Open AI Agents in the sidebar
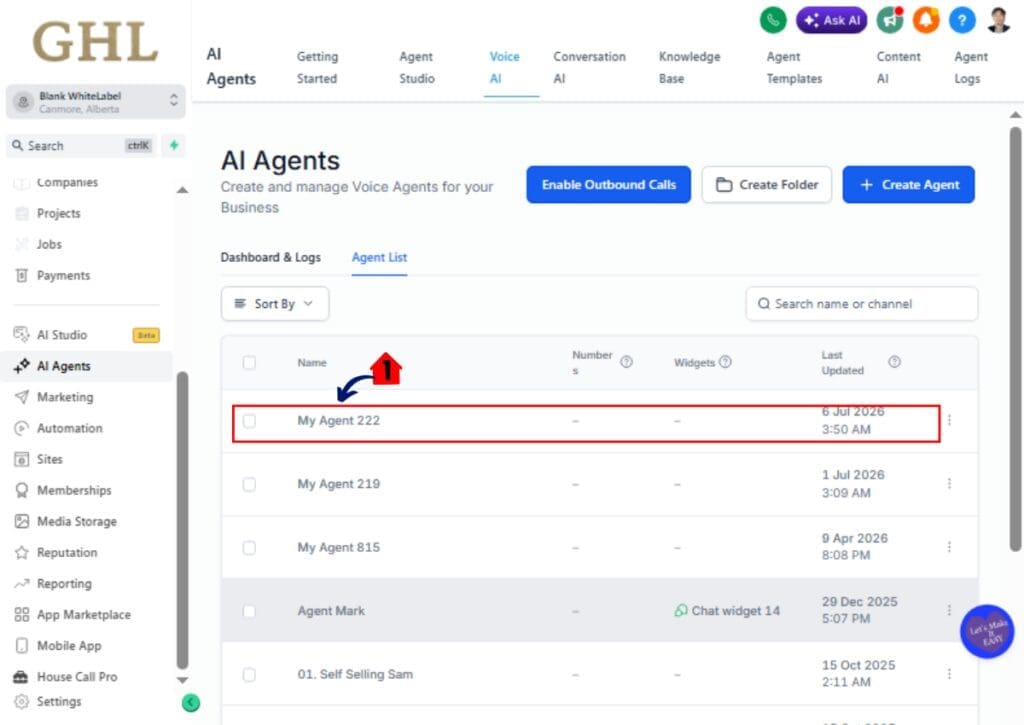The height and width of the screenshot is (725, 1024). point(86,366)
